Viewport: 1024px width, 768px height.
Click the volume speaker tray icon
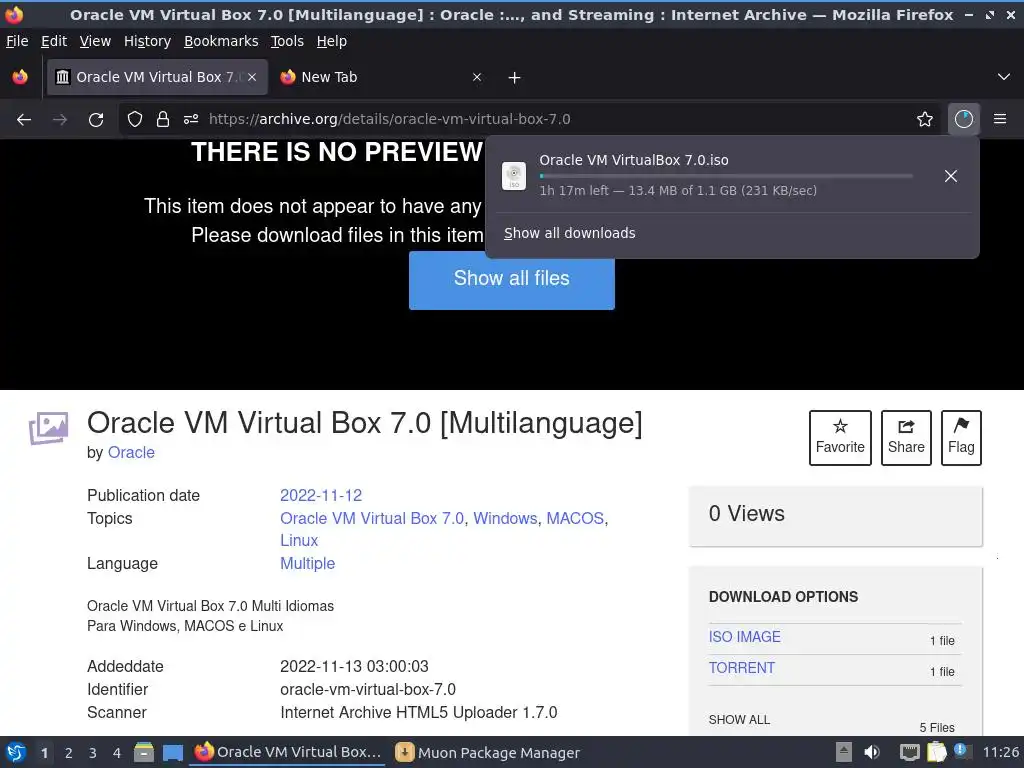click(x=872, y=752)
